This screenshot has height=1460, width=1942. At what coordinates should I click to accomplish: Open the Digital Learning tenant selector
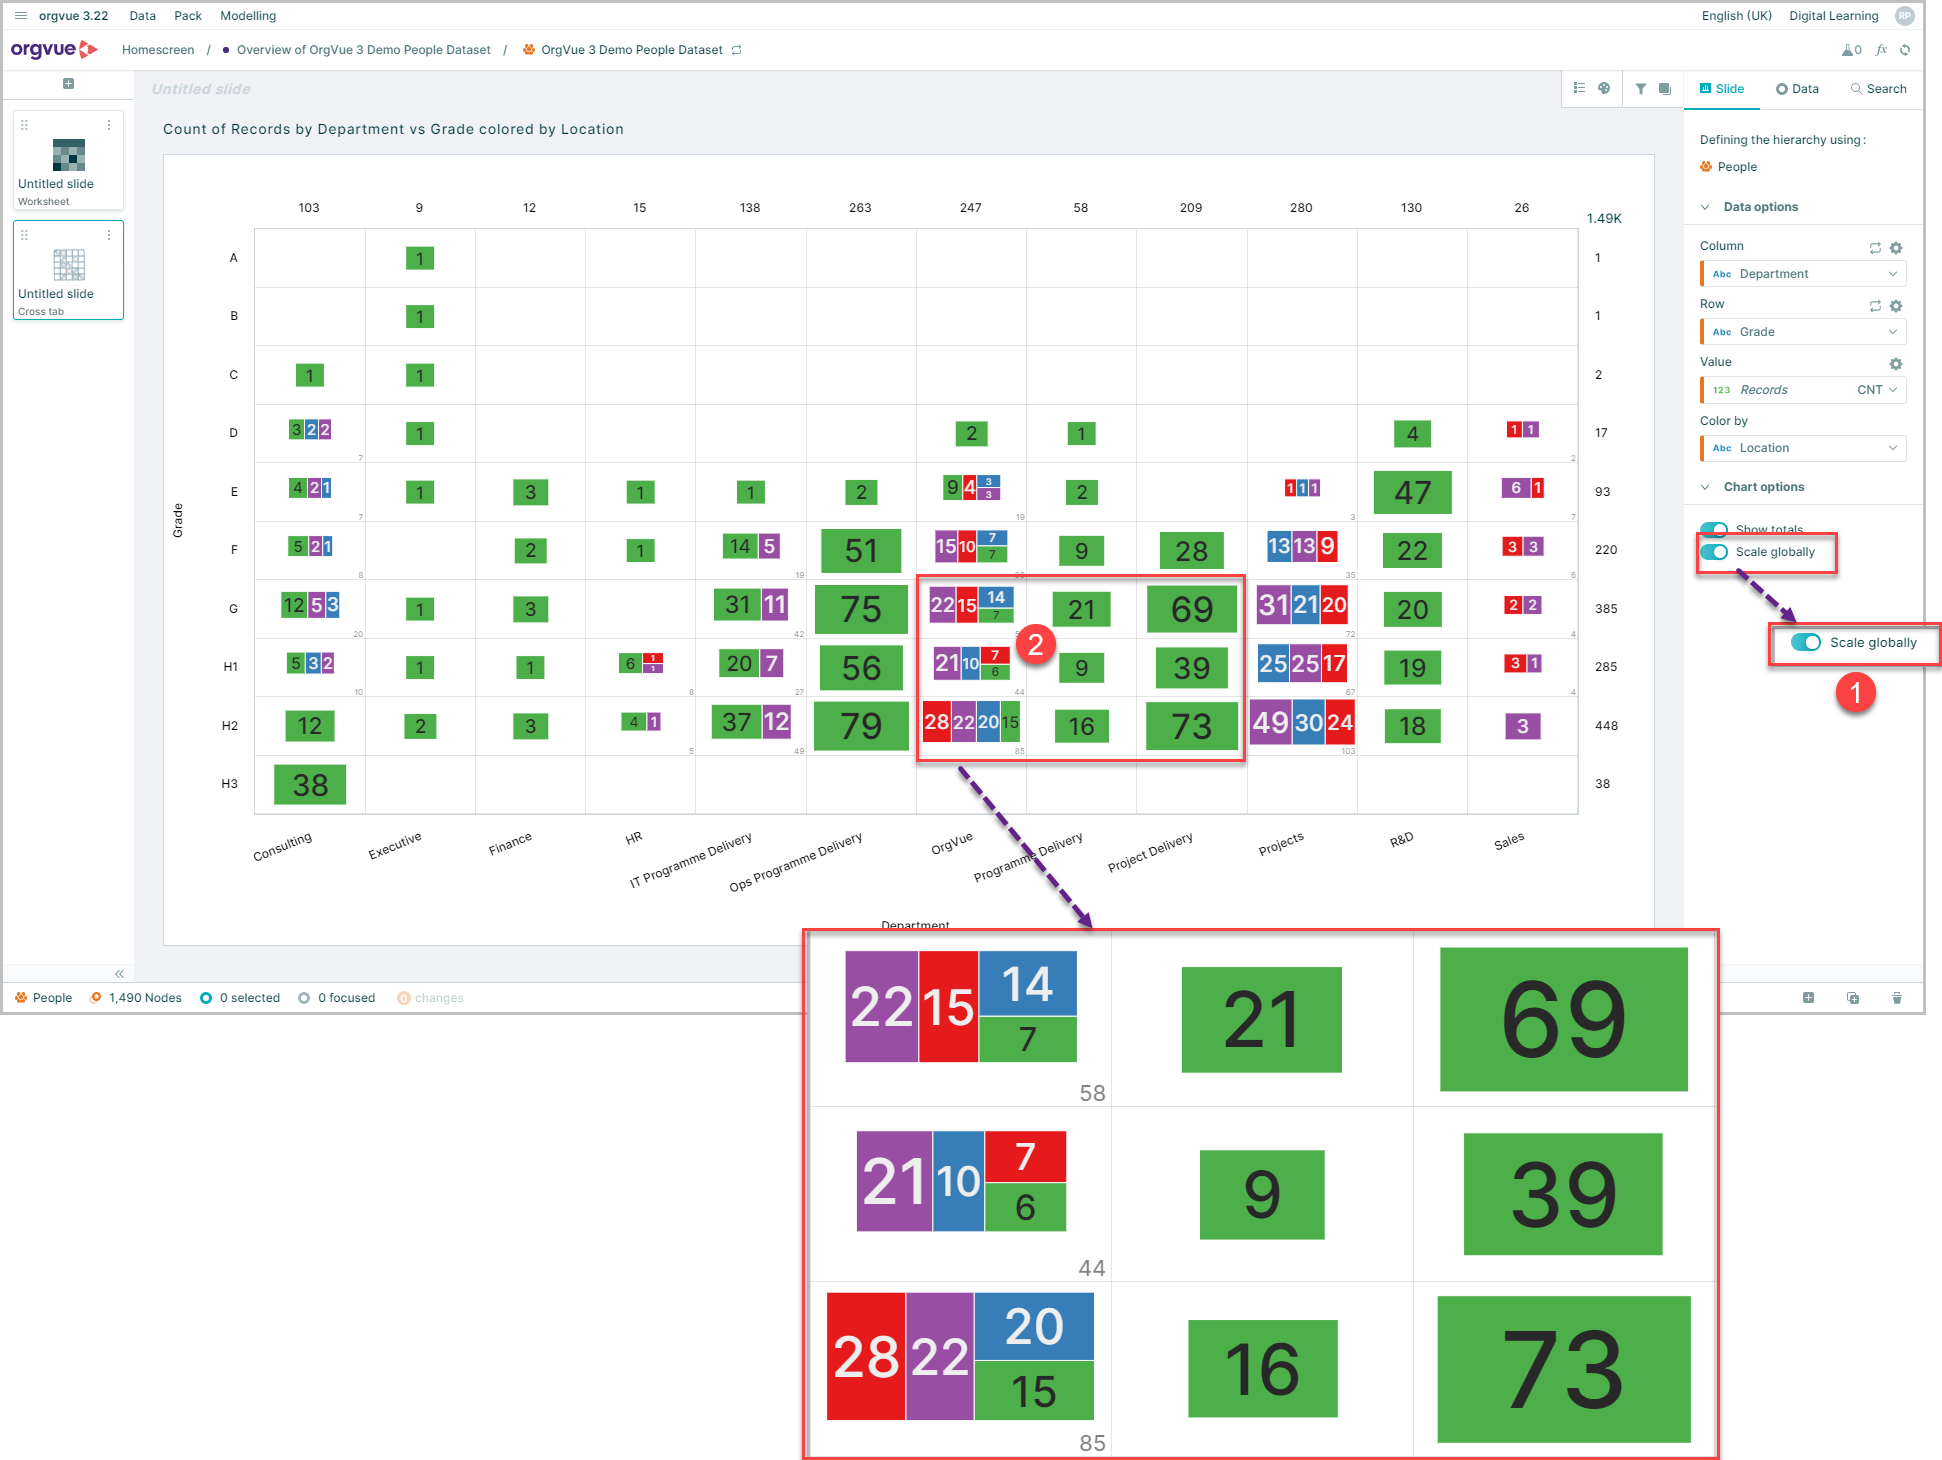point(1833,16)
